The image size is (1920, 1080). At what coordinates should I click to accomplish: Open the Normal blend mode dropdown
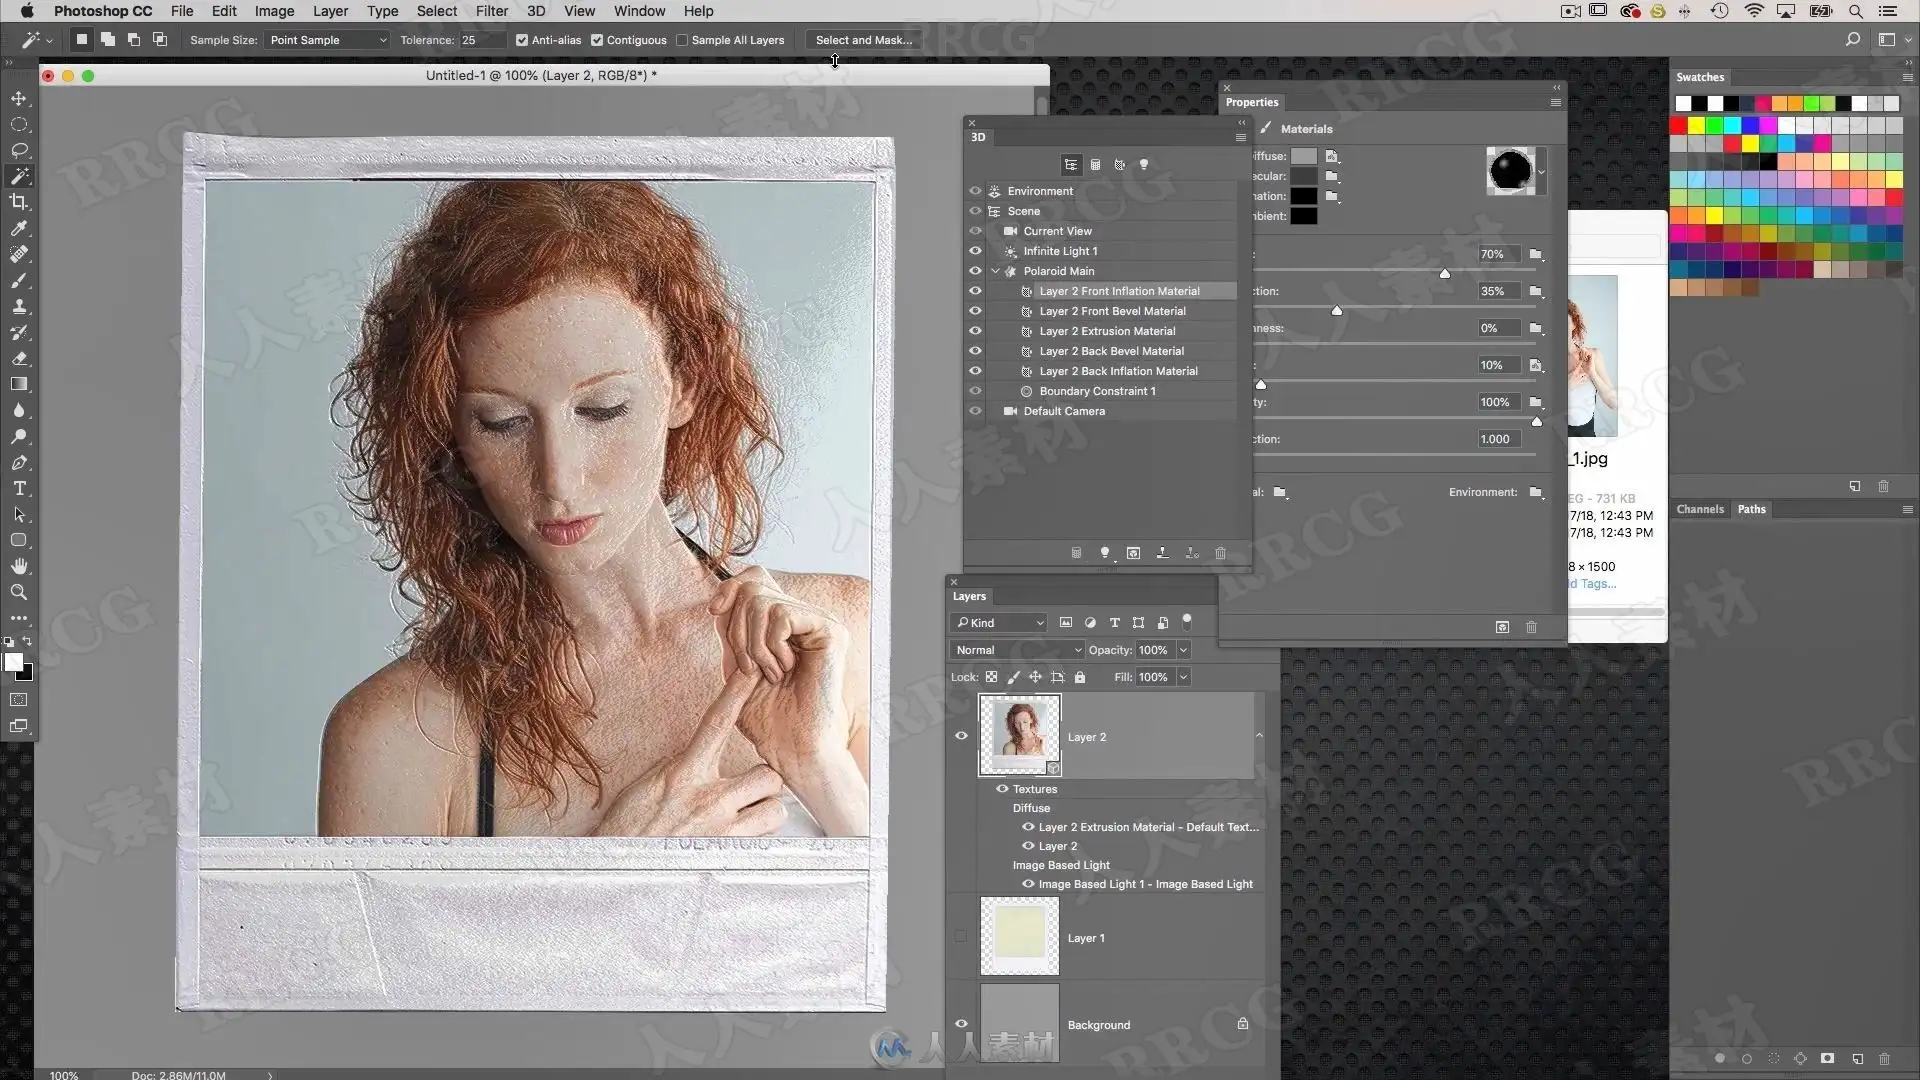coord(1017,650)
